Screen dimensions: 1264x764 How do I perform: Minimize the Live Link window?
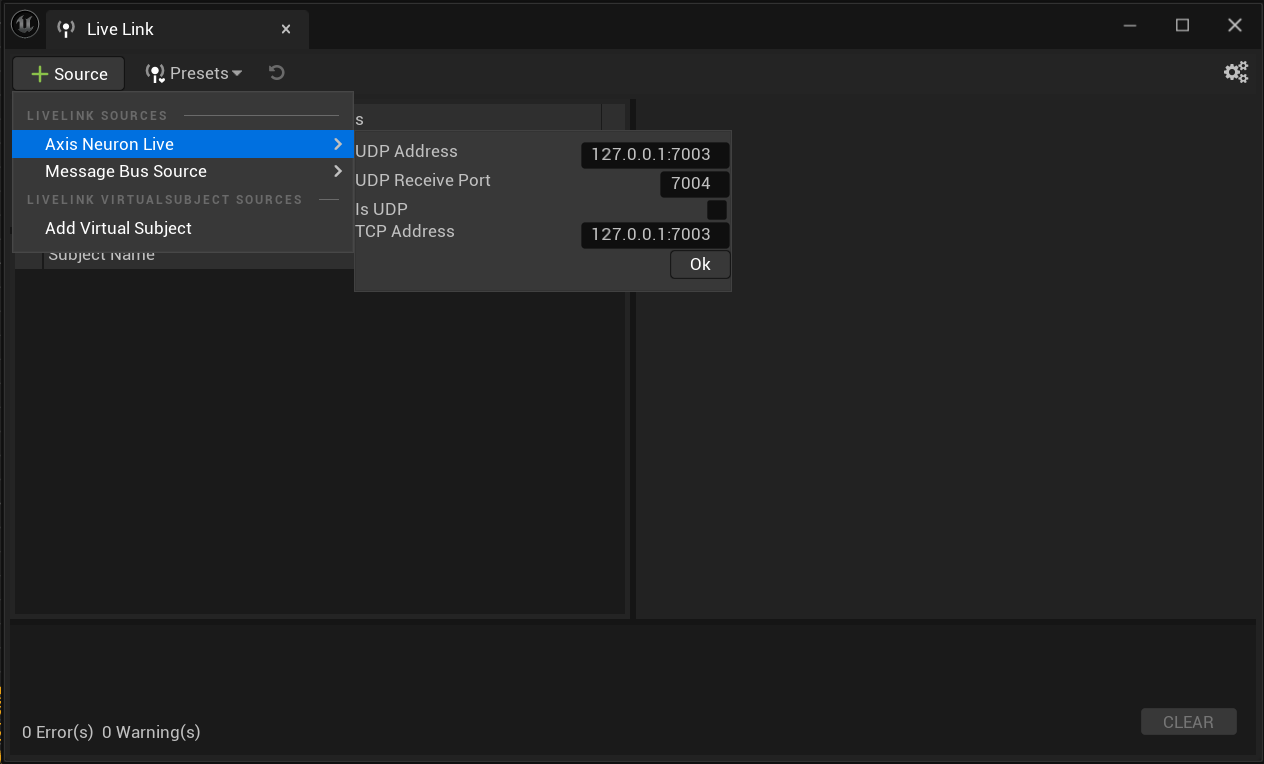(x=1130, y=25)
